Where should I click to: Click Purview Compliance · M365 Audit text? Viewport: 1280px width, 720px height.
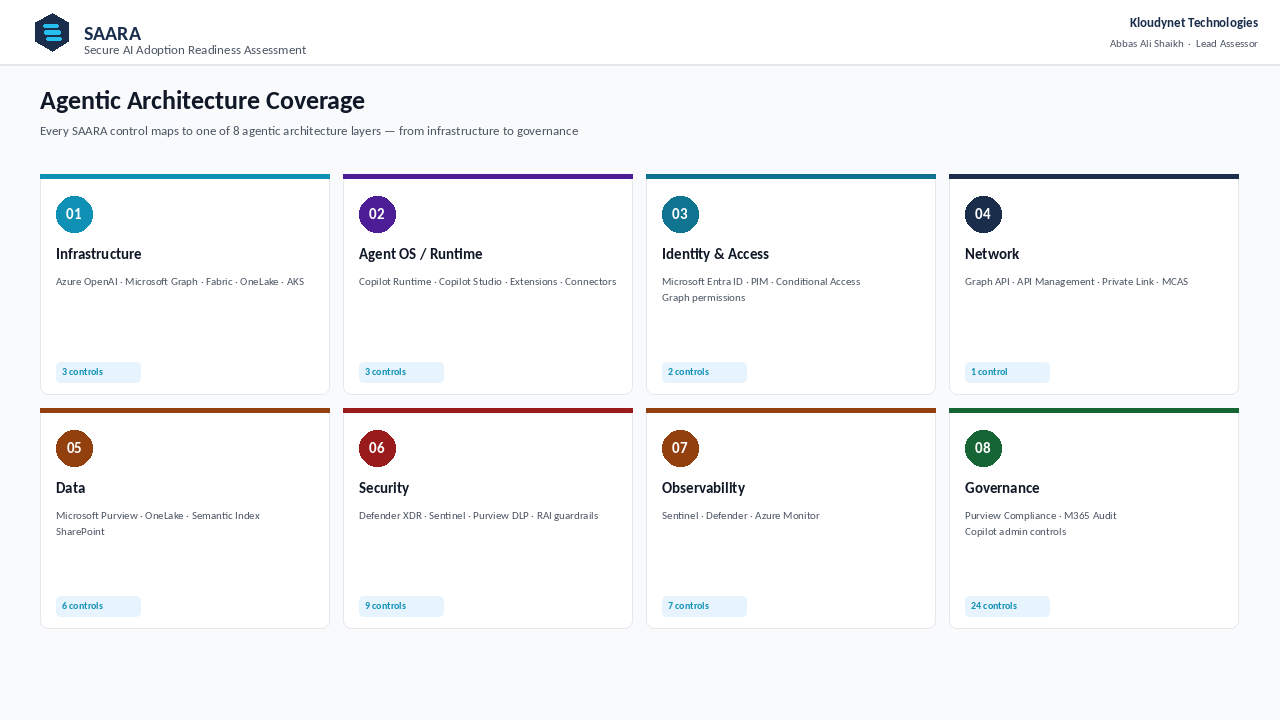click(1041, 516)
